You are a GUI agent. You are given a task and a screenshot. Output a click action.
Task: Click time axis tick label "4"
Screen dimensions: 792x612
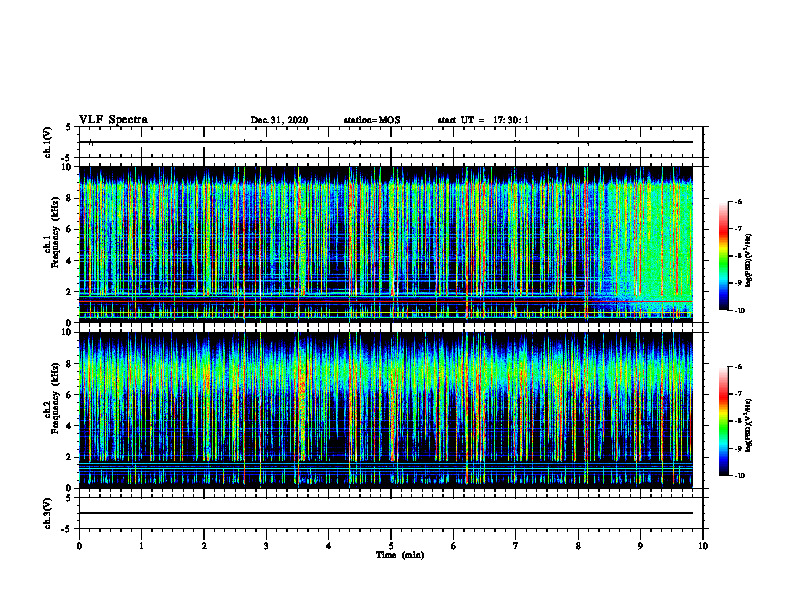tap(329, 546)
